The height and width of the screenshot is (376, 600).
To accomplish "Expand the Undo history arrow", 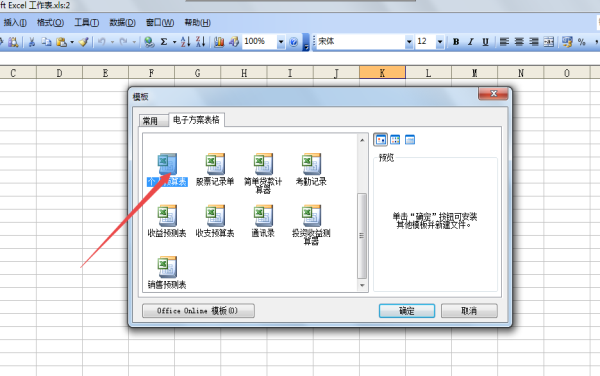I will [112, 42].
